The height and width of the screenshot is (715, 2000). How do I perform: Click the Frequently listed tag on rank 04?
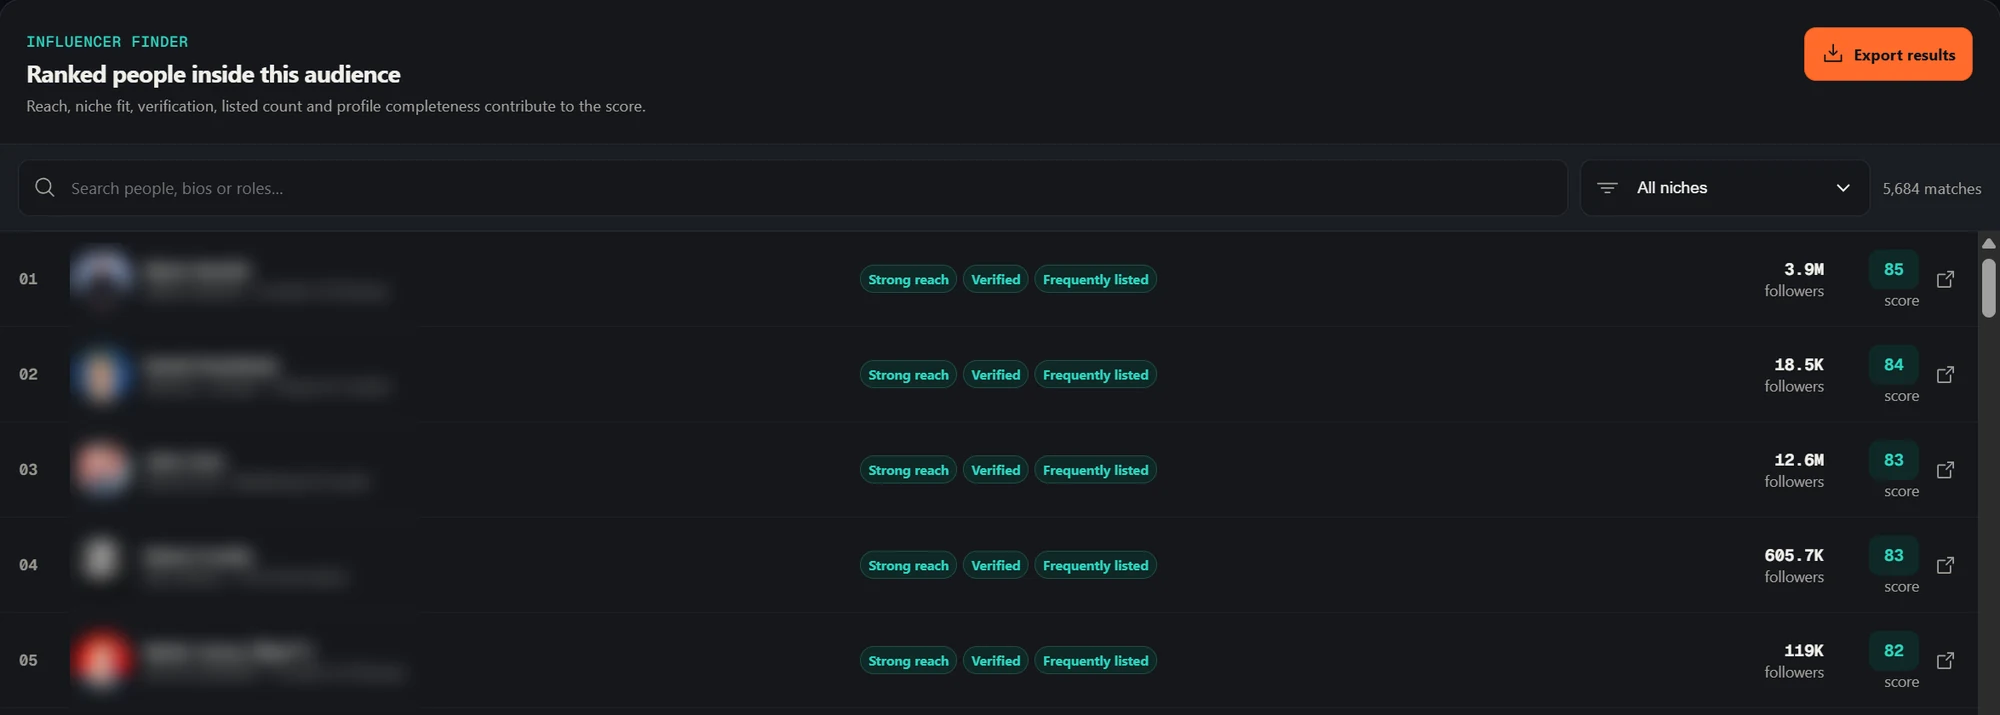tap(1095, 565)
